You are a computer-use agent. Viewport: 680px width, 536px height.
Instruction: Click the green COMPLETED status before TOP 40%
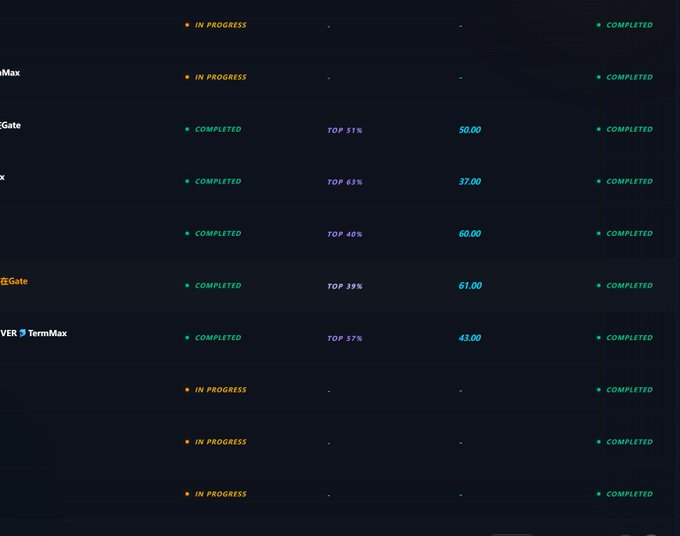pos(213,233)
